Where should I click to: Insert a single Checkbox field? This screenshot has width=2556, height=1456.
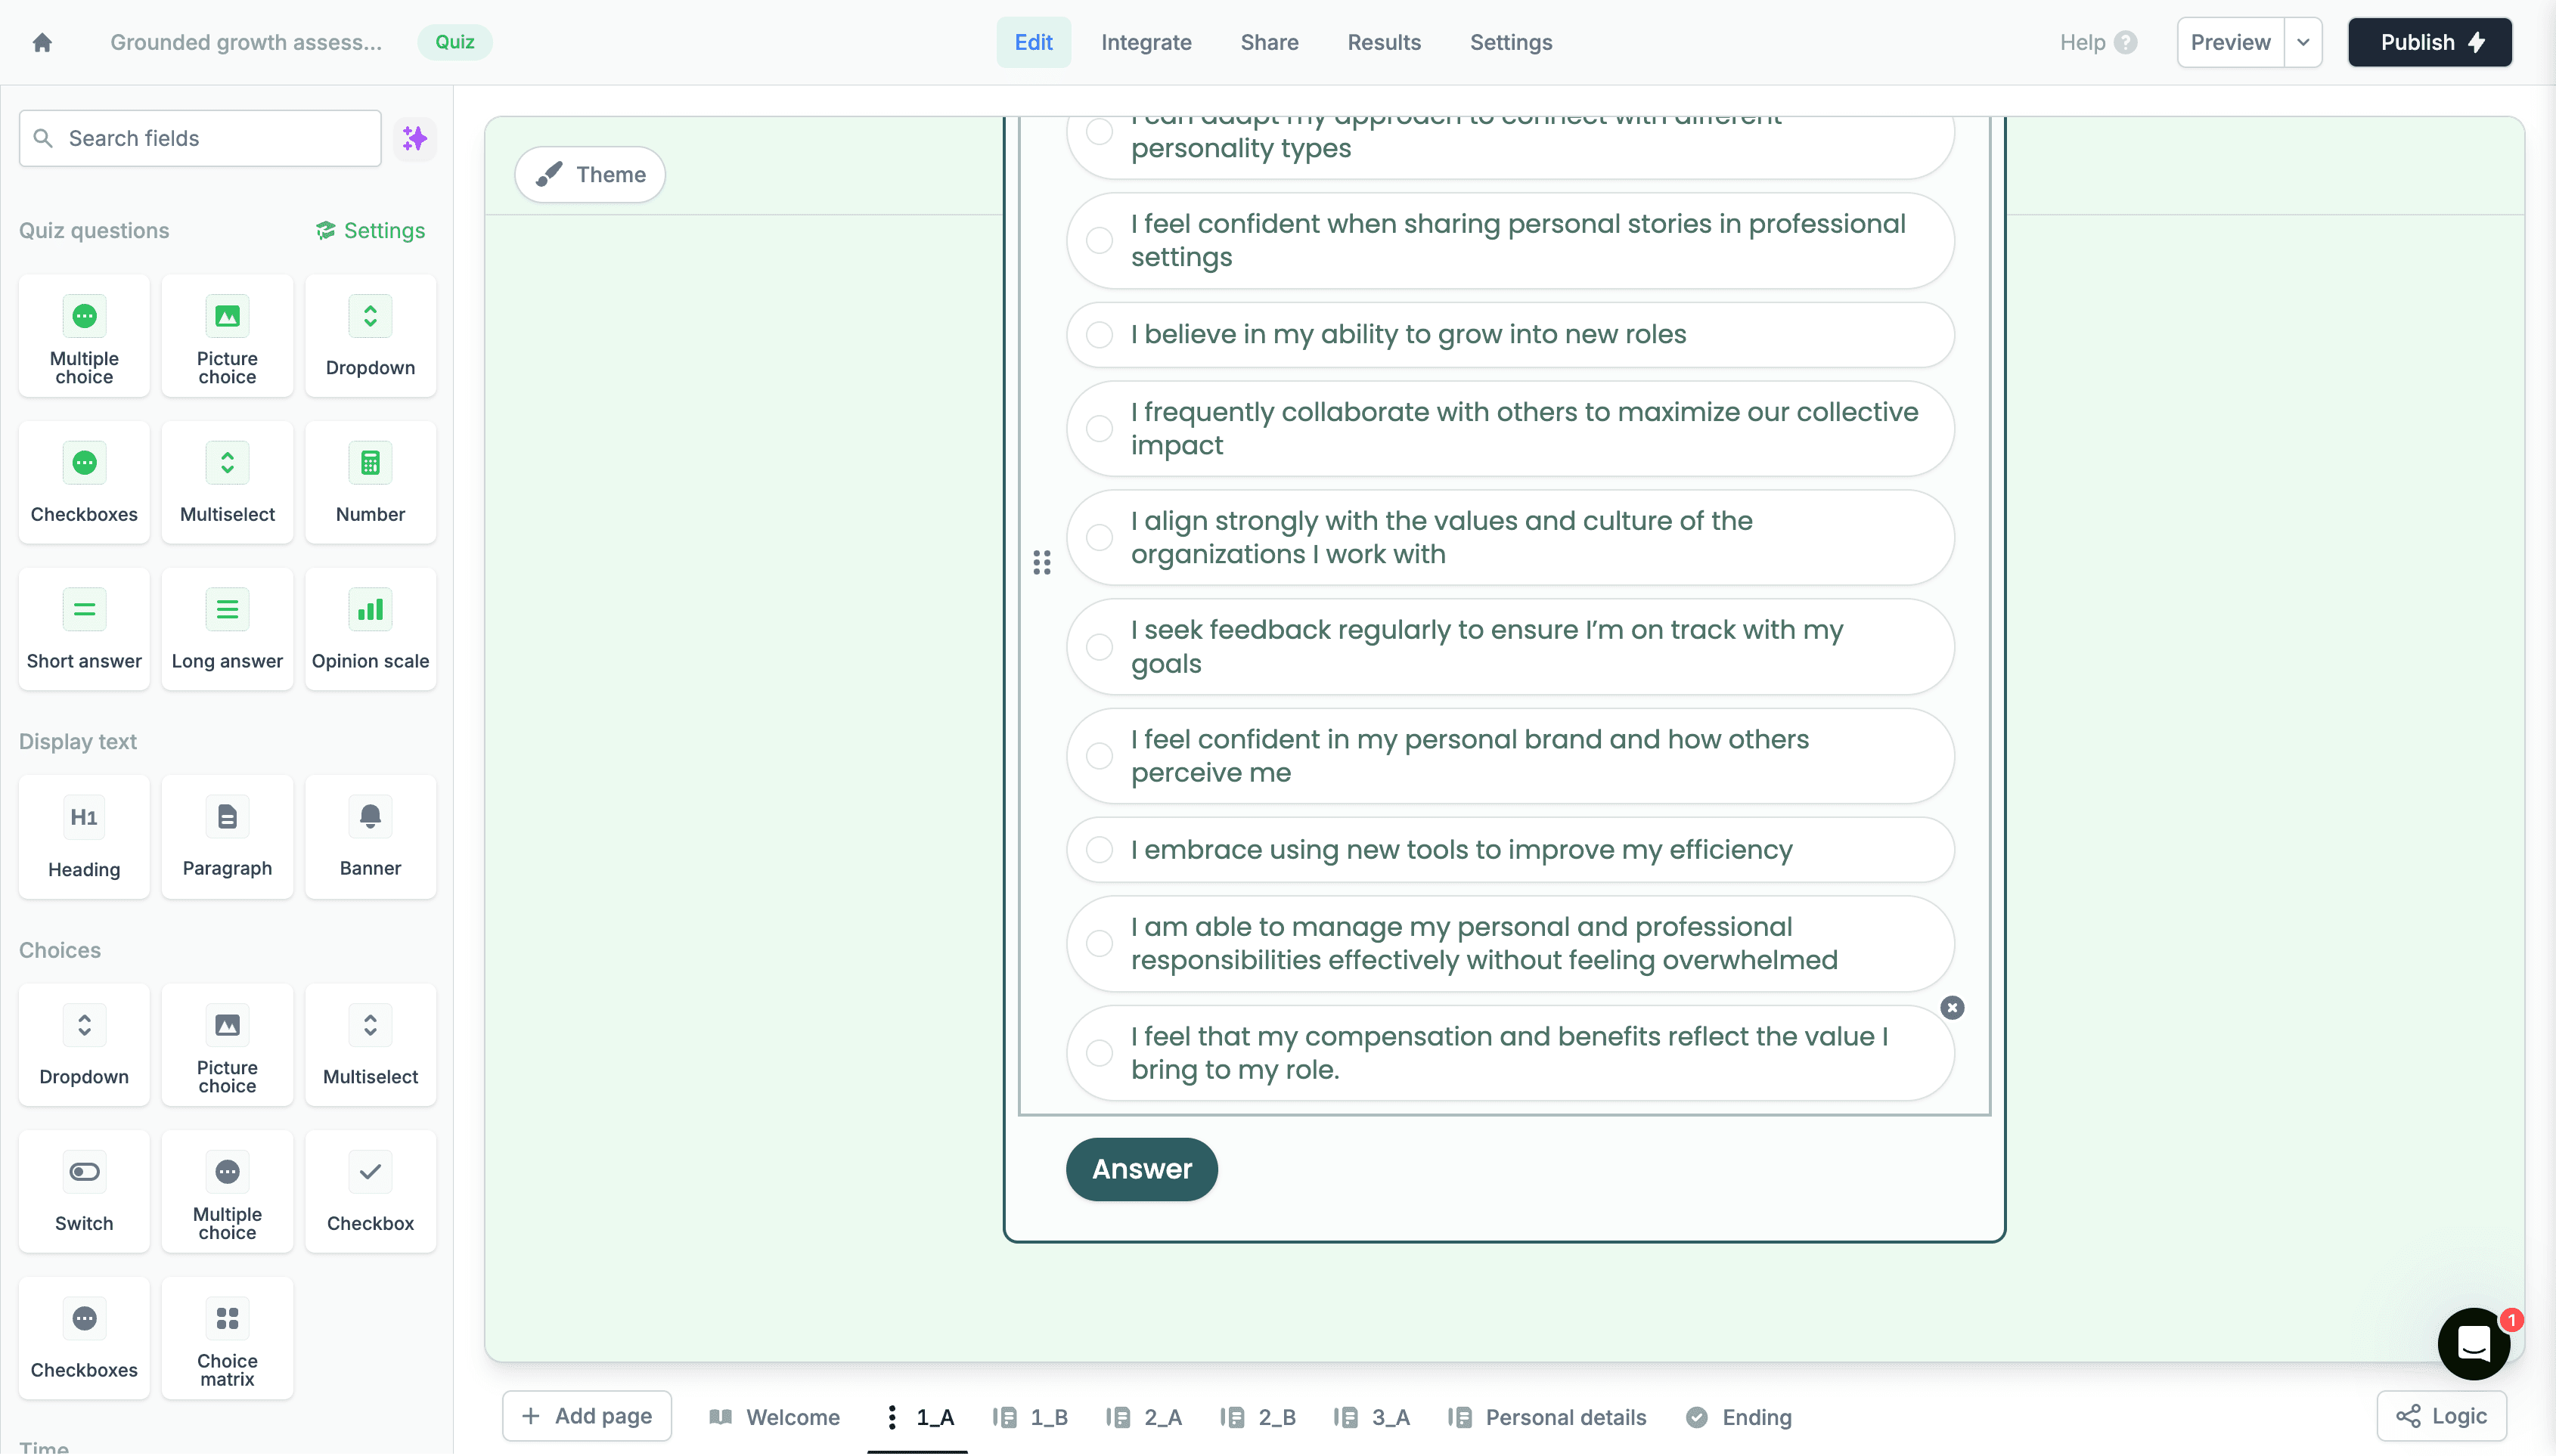coord(370,1192)
